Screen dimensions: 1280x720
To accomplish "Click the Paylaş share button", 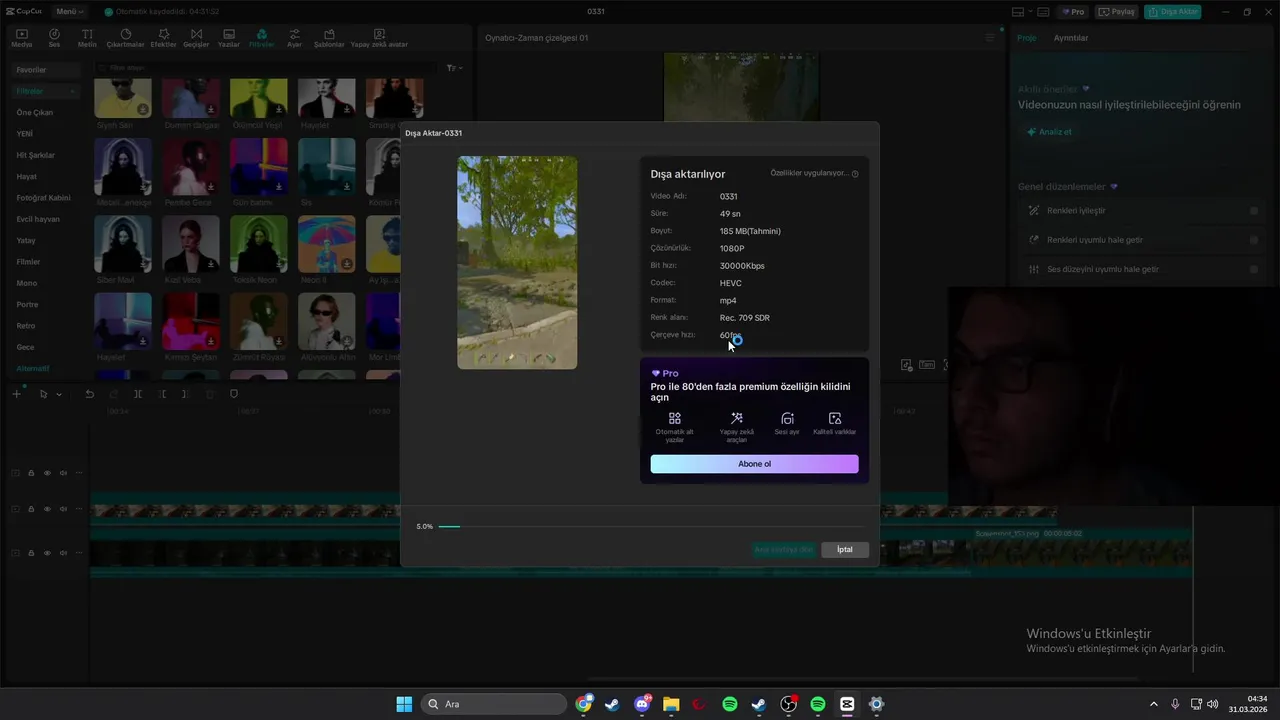I will pos(1117,12).
